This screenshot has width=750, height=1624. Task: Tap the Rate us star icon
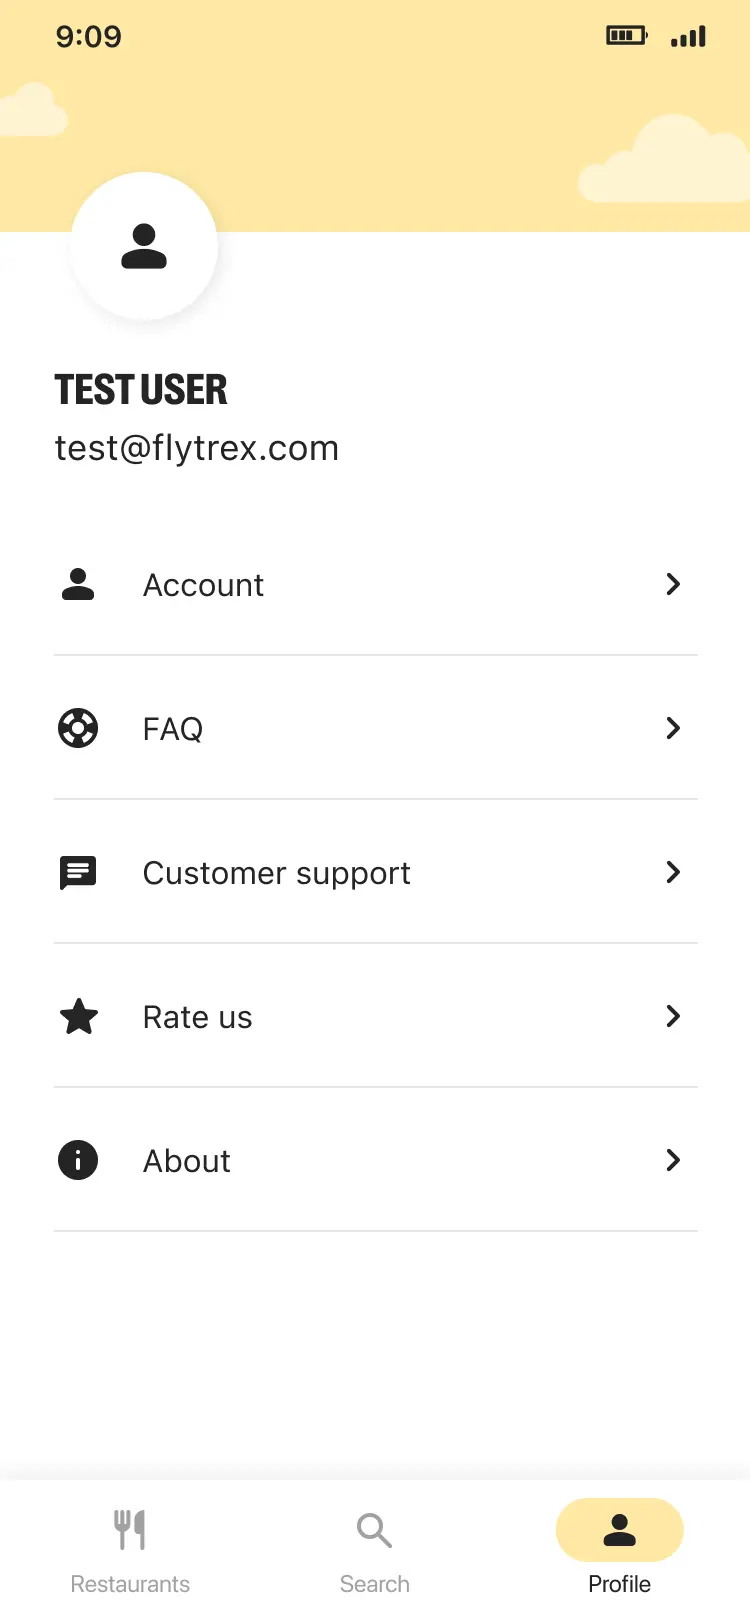78,1017
